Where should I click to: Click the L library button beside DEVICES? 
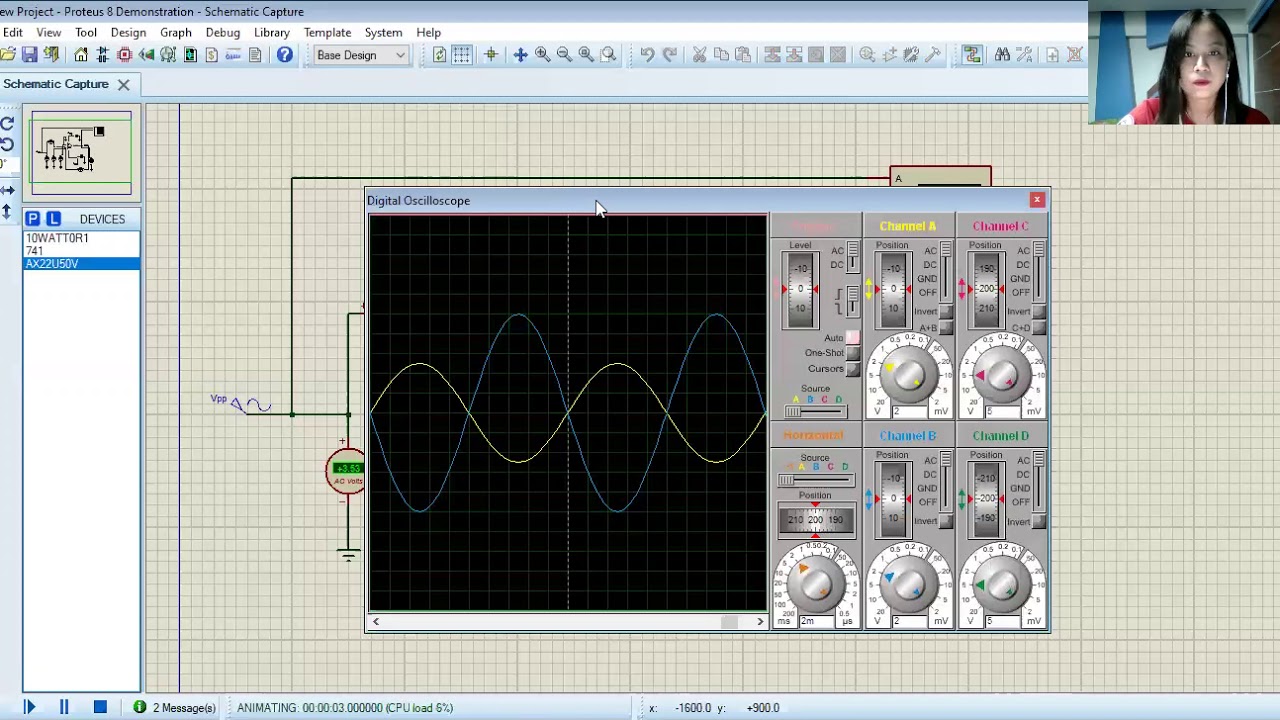coord(53,219)
